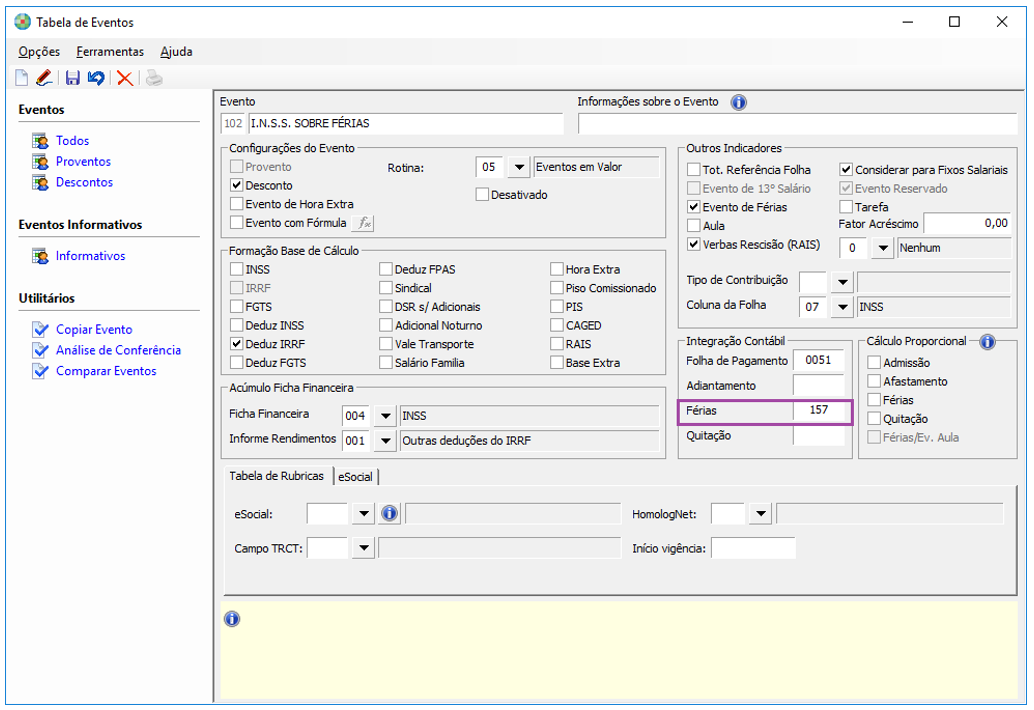
Task: Open Análise de Conferência link
Action: (x=118, y=350)
